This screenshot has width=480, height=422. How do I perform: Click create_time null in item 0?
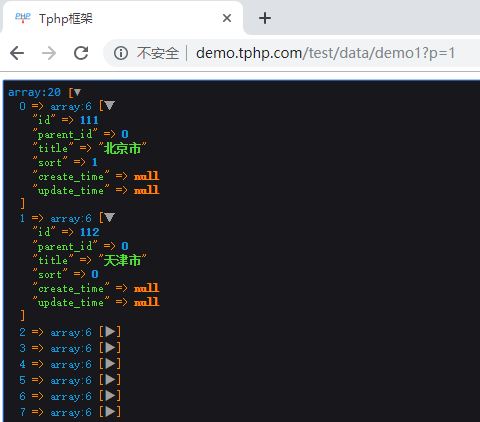[x=147, y=176]
